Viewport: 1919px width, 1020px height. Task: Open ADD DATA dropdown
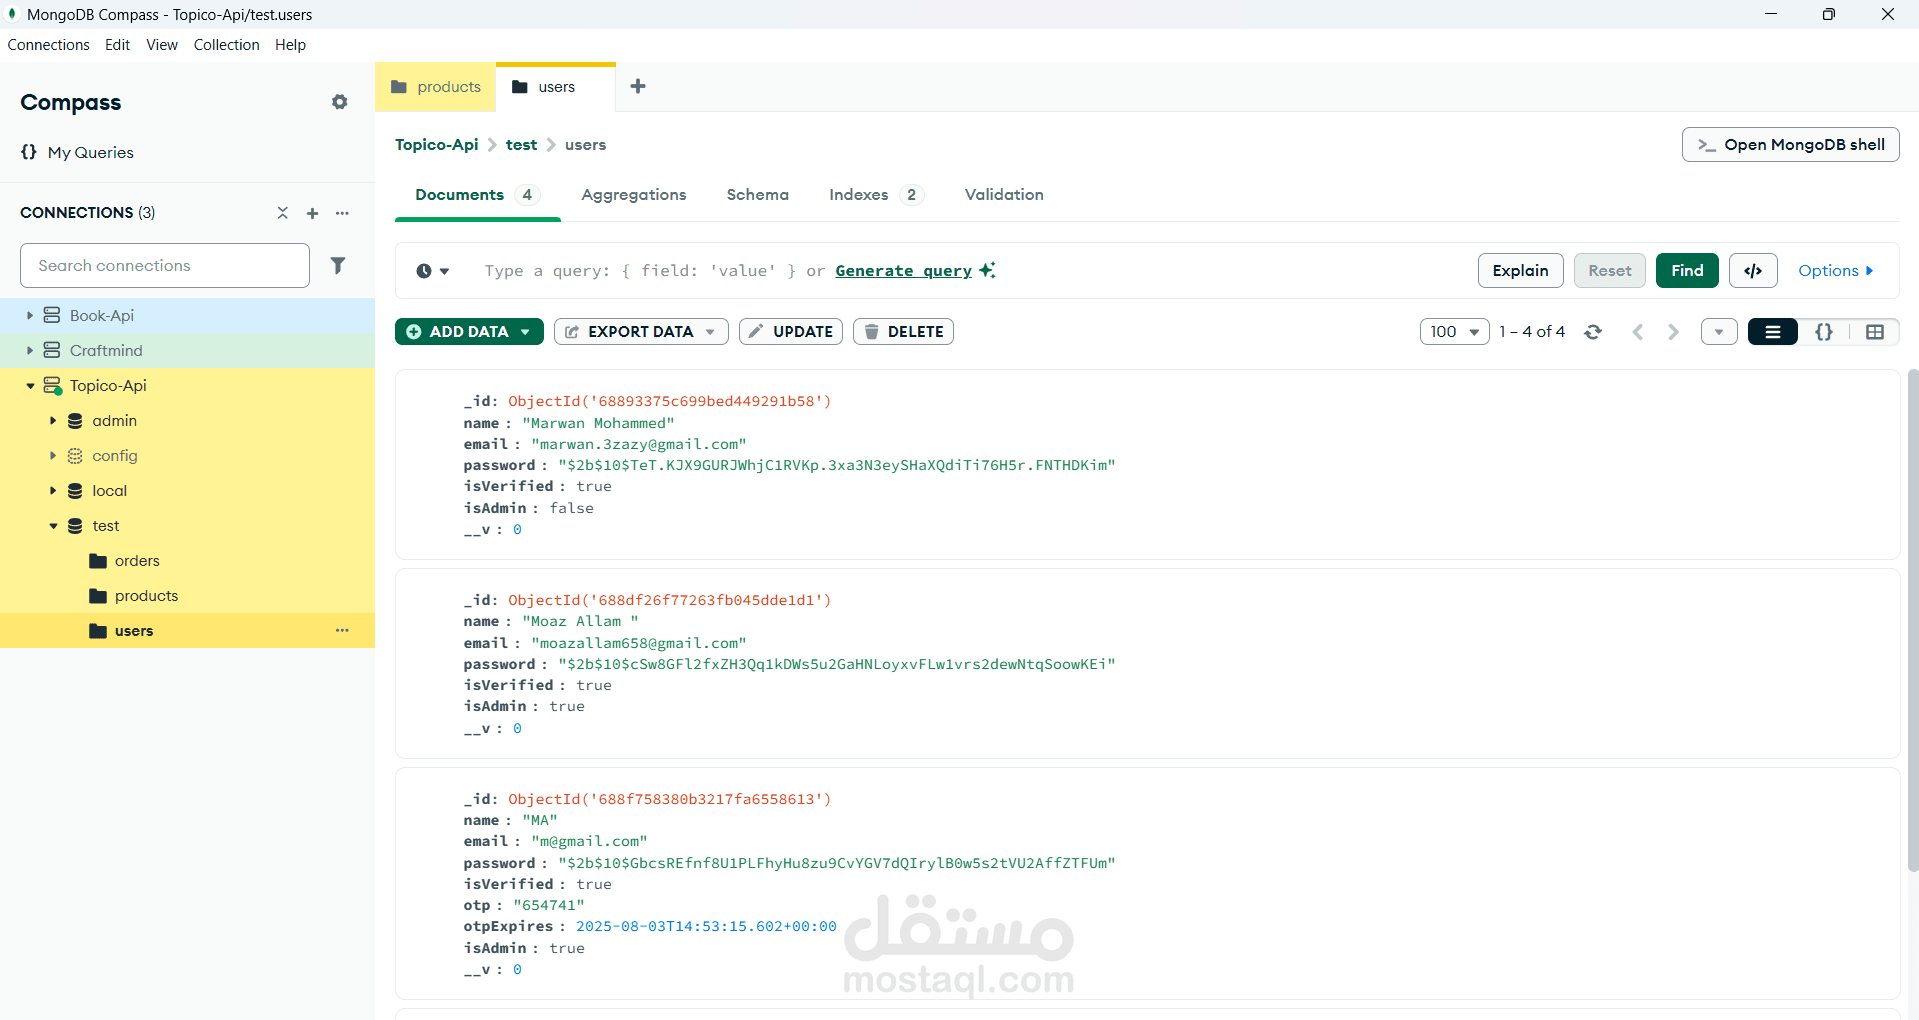tap(469, 332)
